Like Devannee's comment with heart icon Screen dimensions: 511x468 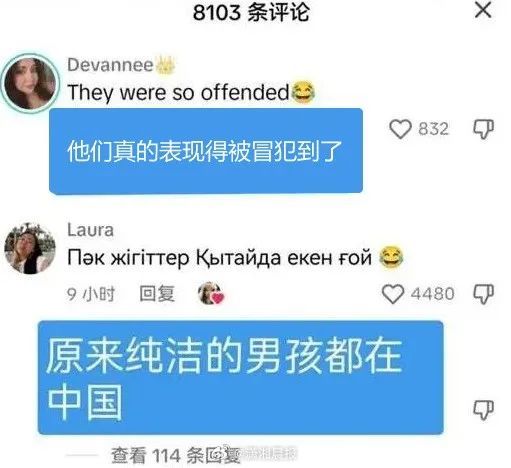(x=400, y=129)
